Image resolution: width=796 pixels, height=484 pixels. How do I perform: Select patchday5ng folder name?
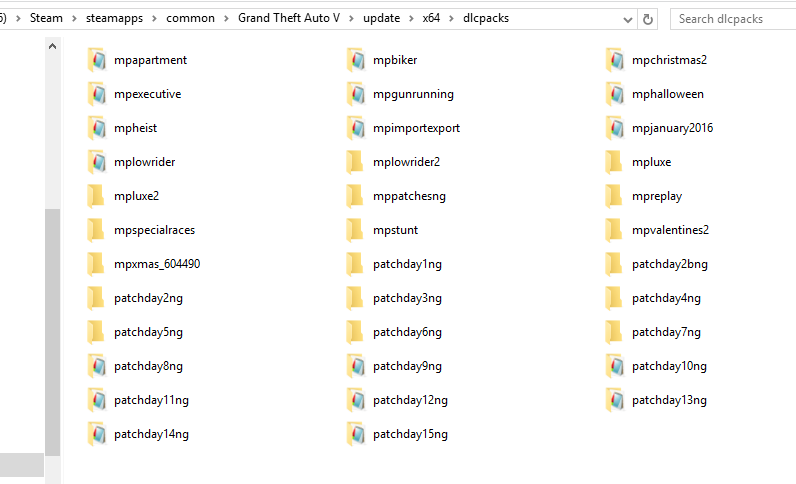pos(148,333)
